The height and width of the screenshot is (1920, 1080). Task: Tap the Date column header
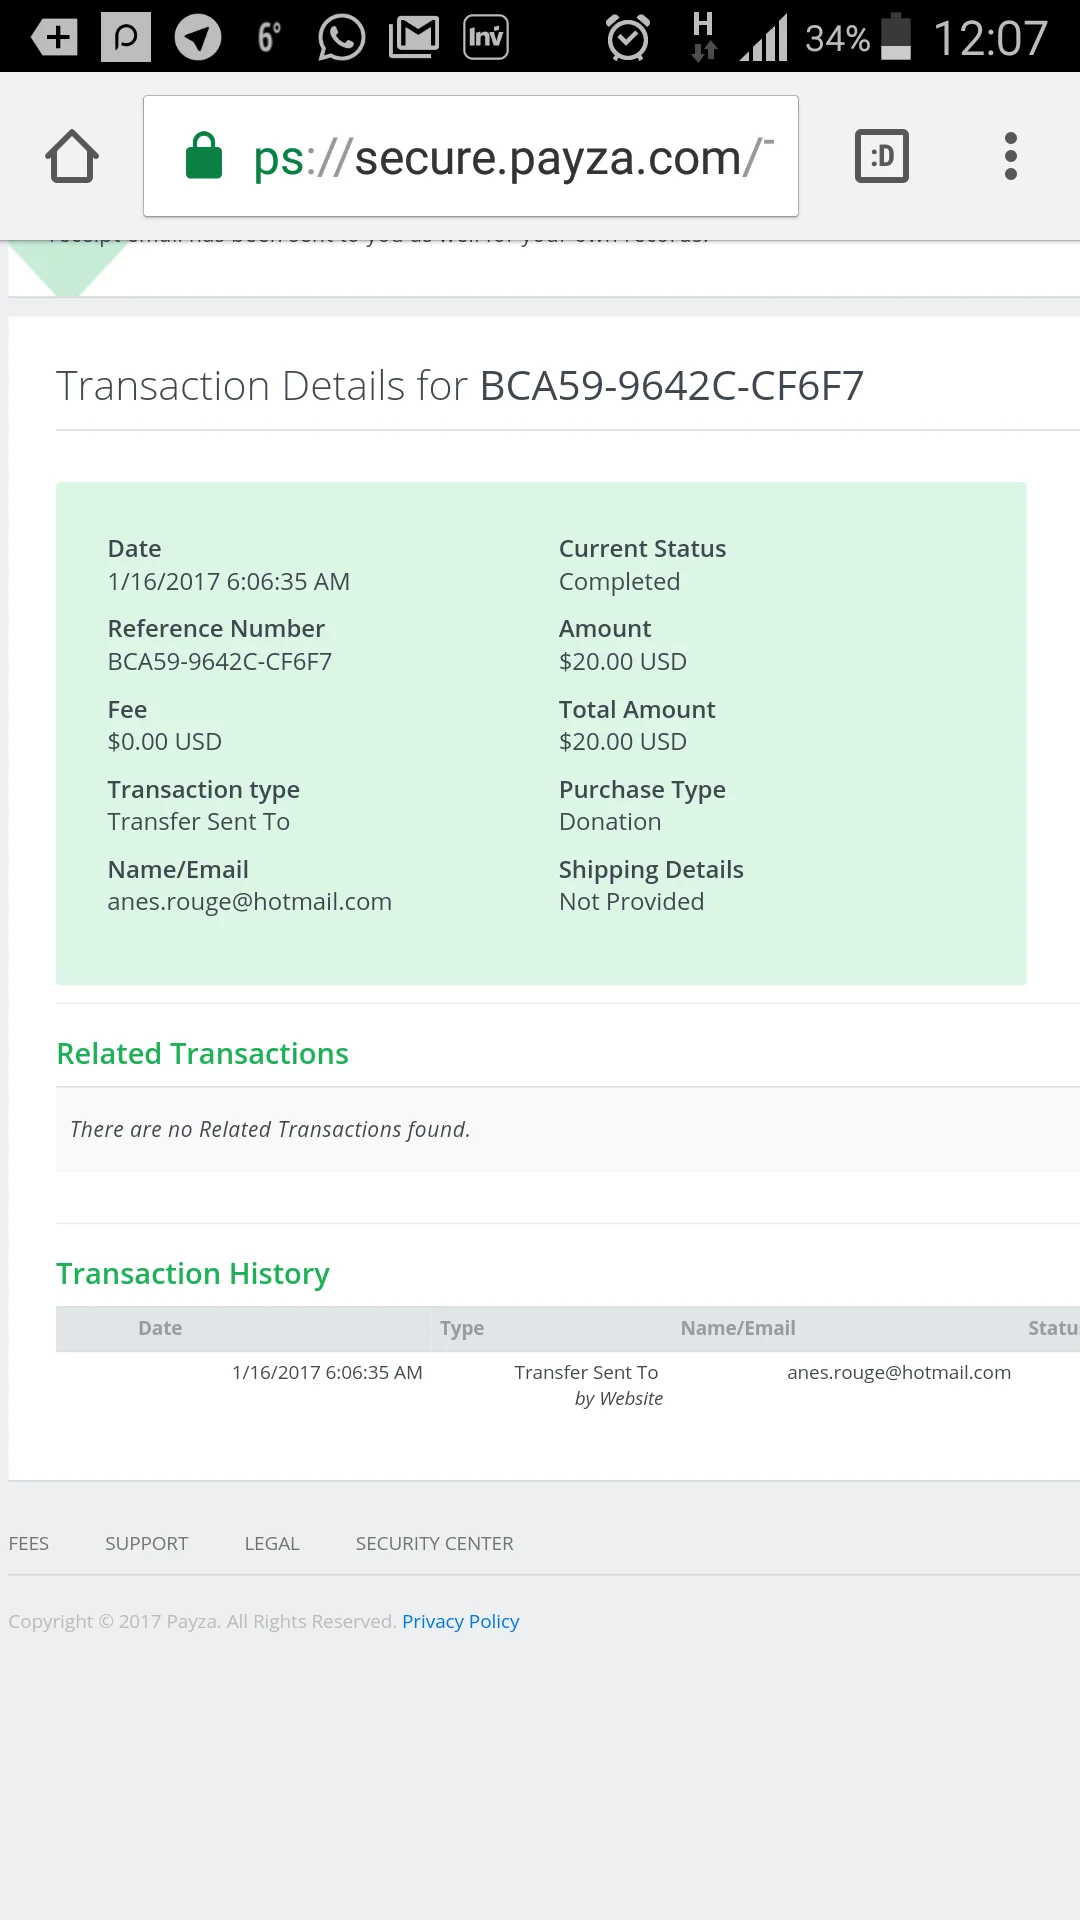coord(160,1328)
